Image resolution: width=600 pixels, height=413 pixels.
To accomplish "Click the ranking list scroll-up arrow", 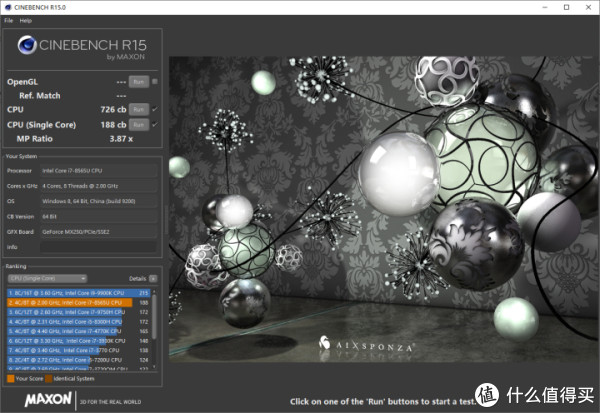I will [154, 292].
